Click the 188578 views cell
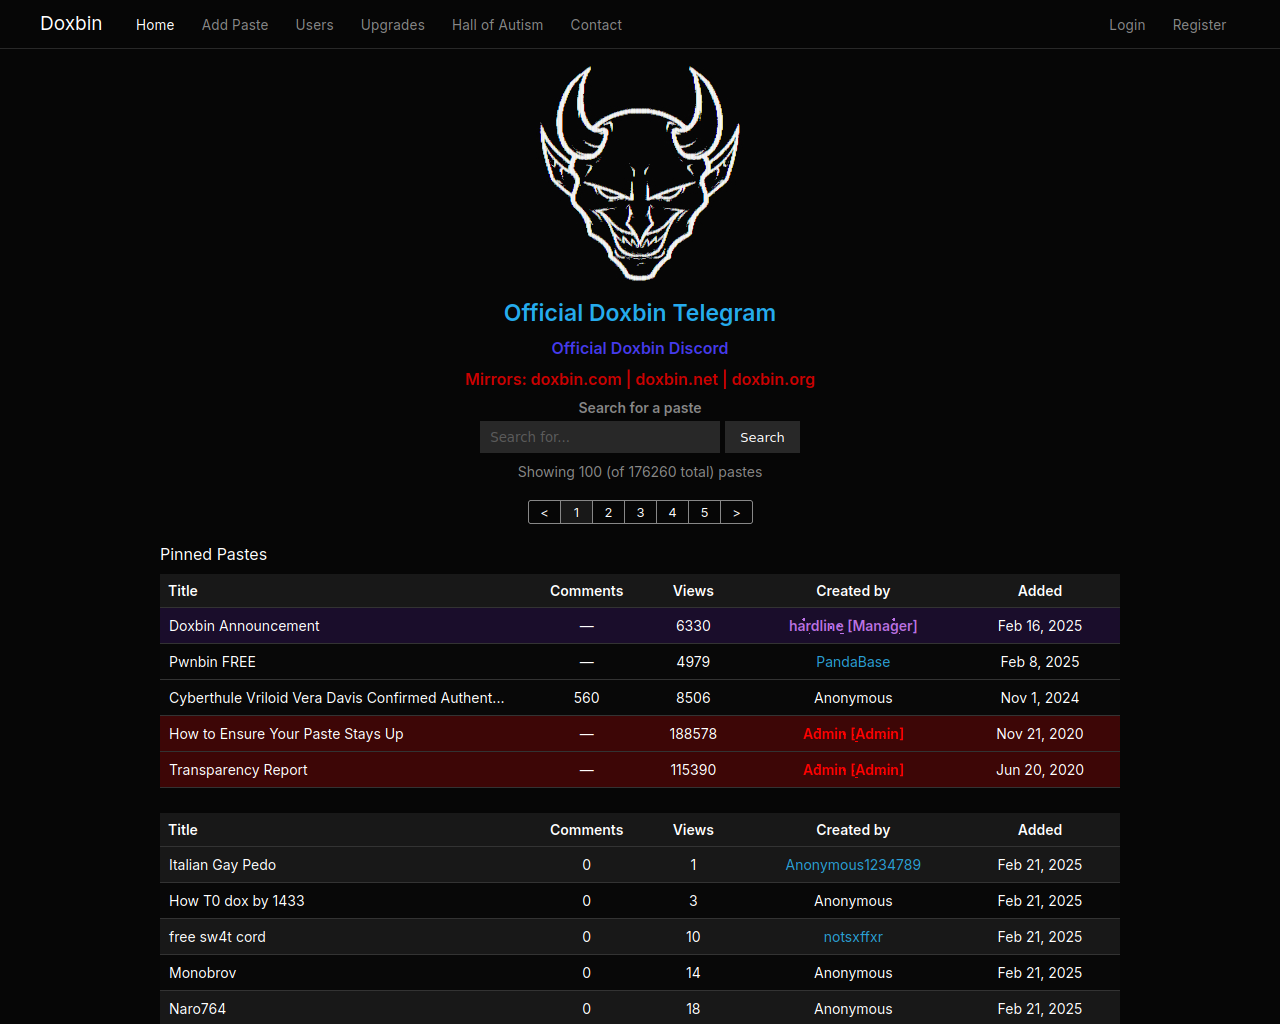 tap(693, 734)
